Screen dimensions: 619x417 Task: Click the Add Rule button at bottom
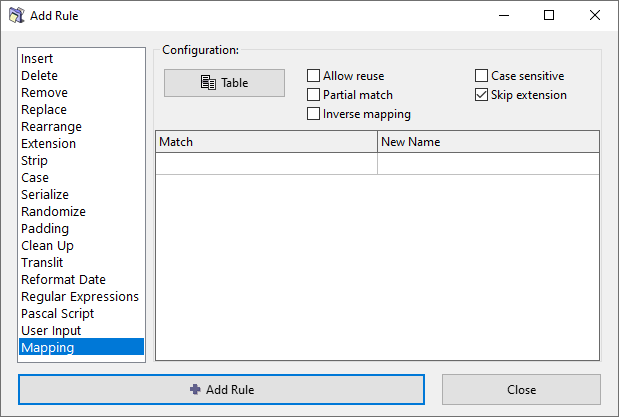point(221,389)
